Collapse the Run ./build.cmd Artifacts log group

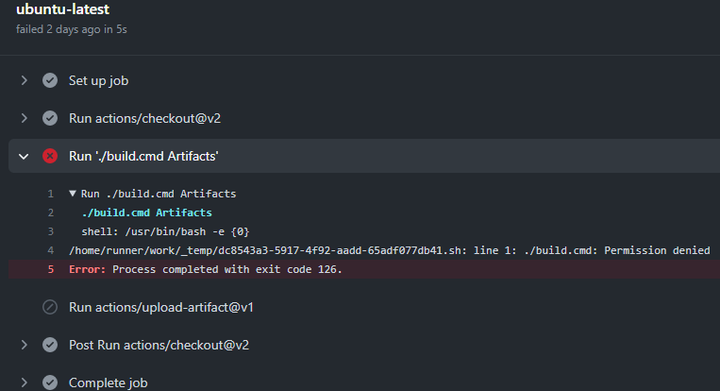(73, 194)
